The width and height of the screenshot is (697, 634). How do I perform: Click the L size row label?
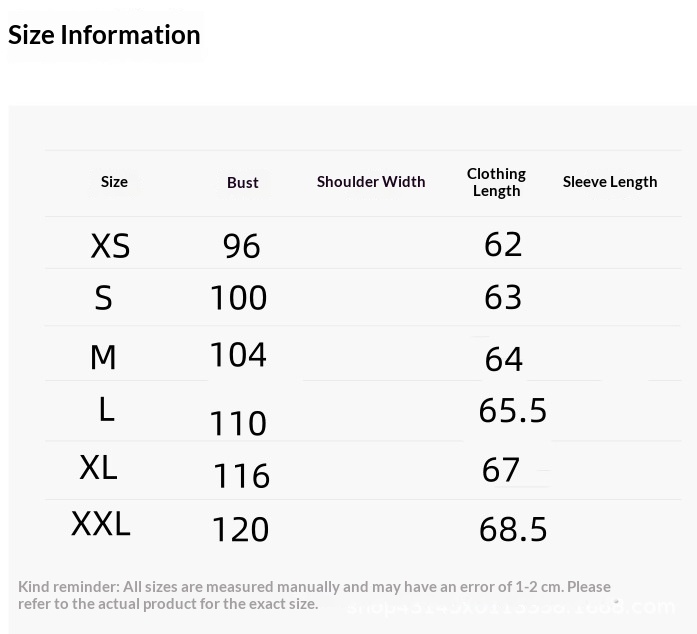(106, 409)
